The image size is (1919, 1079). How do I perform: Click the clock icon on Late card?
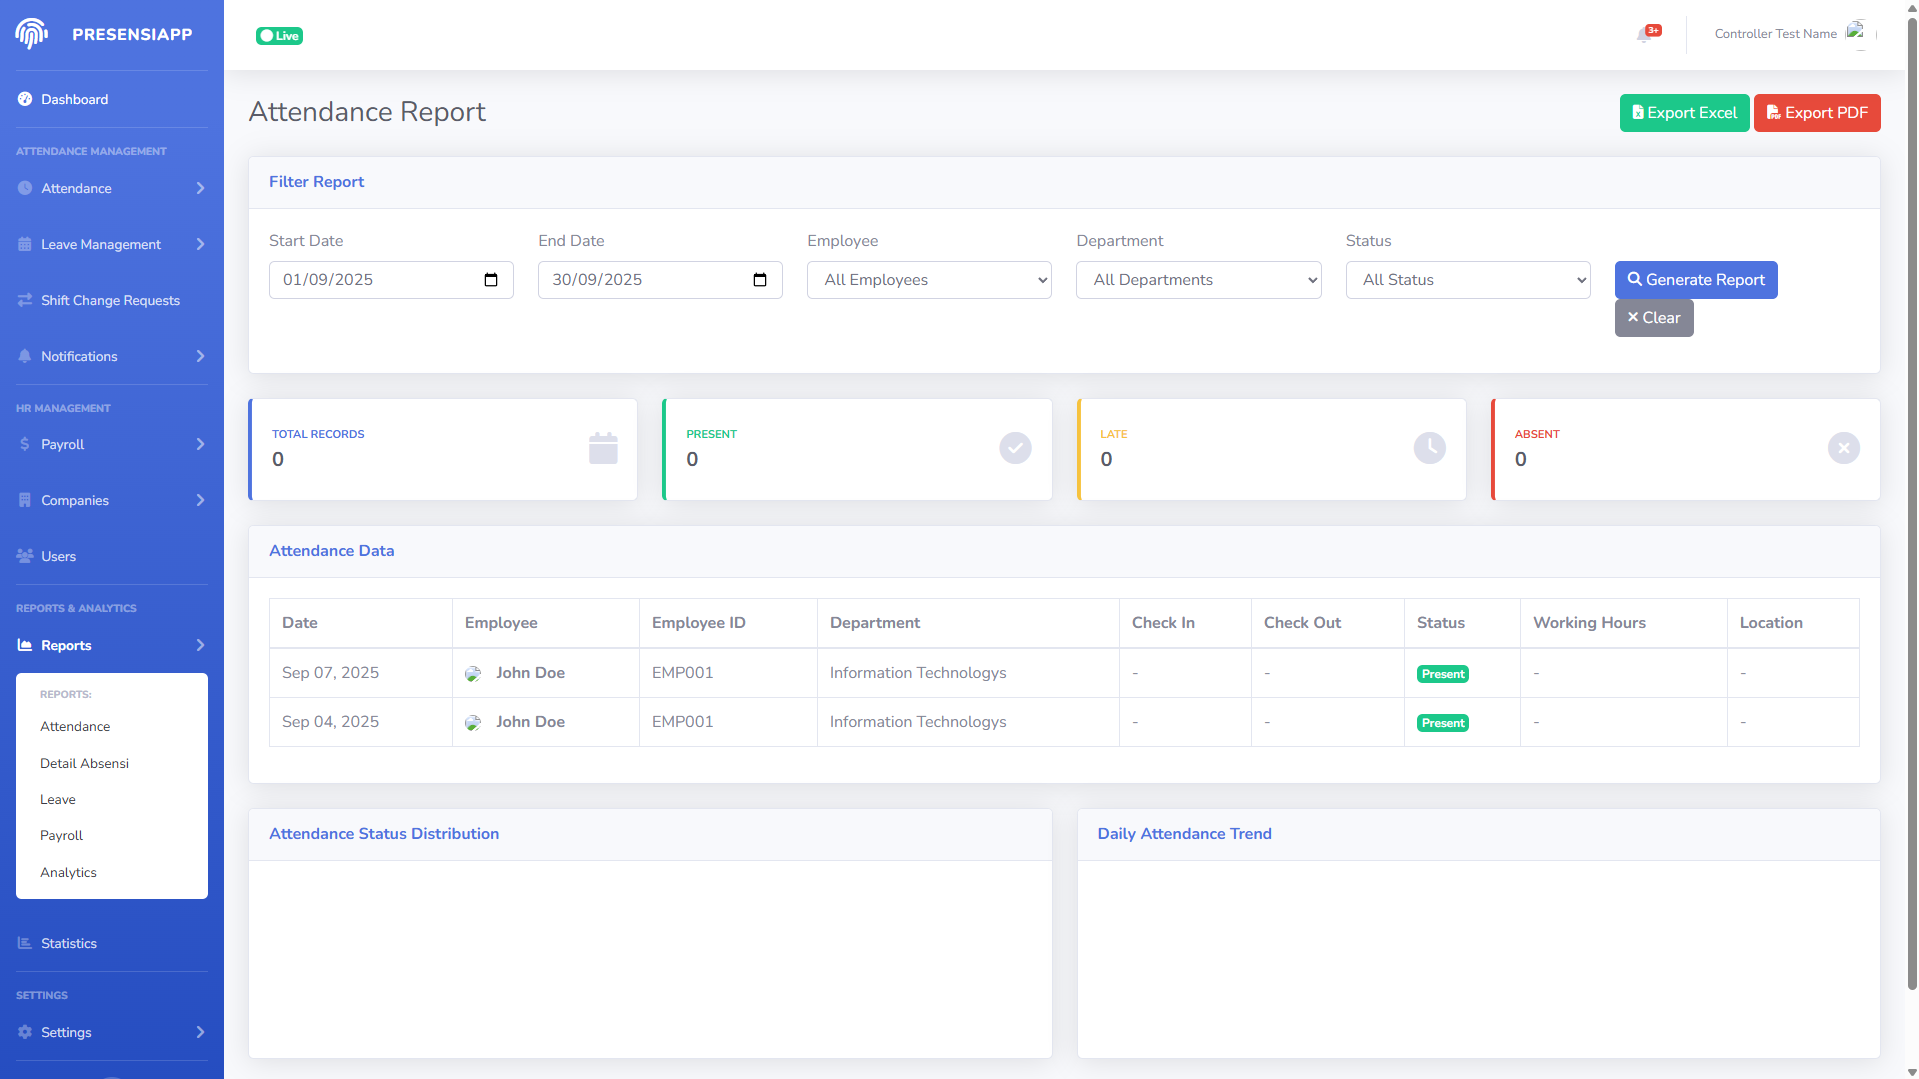pyautogui.click(x=1429, y=448)
